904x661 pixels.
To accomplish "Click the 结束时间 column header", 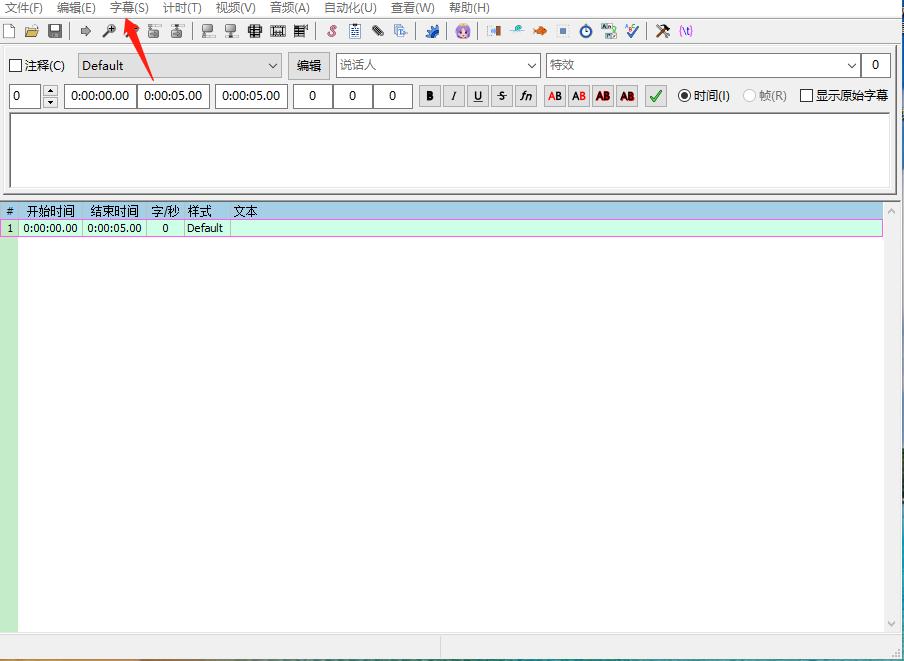I will (115, 211).
